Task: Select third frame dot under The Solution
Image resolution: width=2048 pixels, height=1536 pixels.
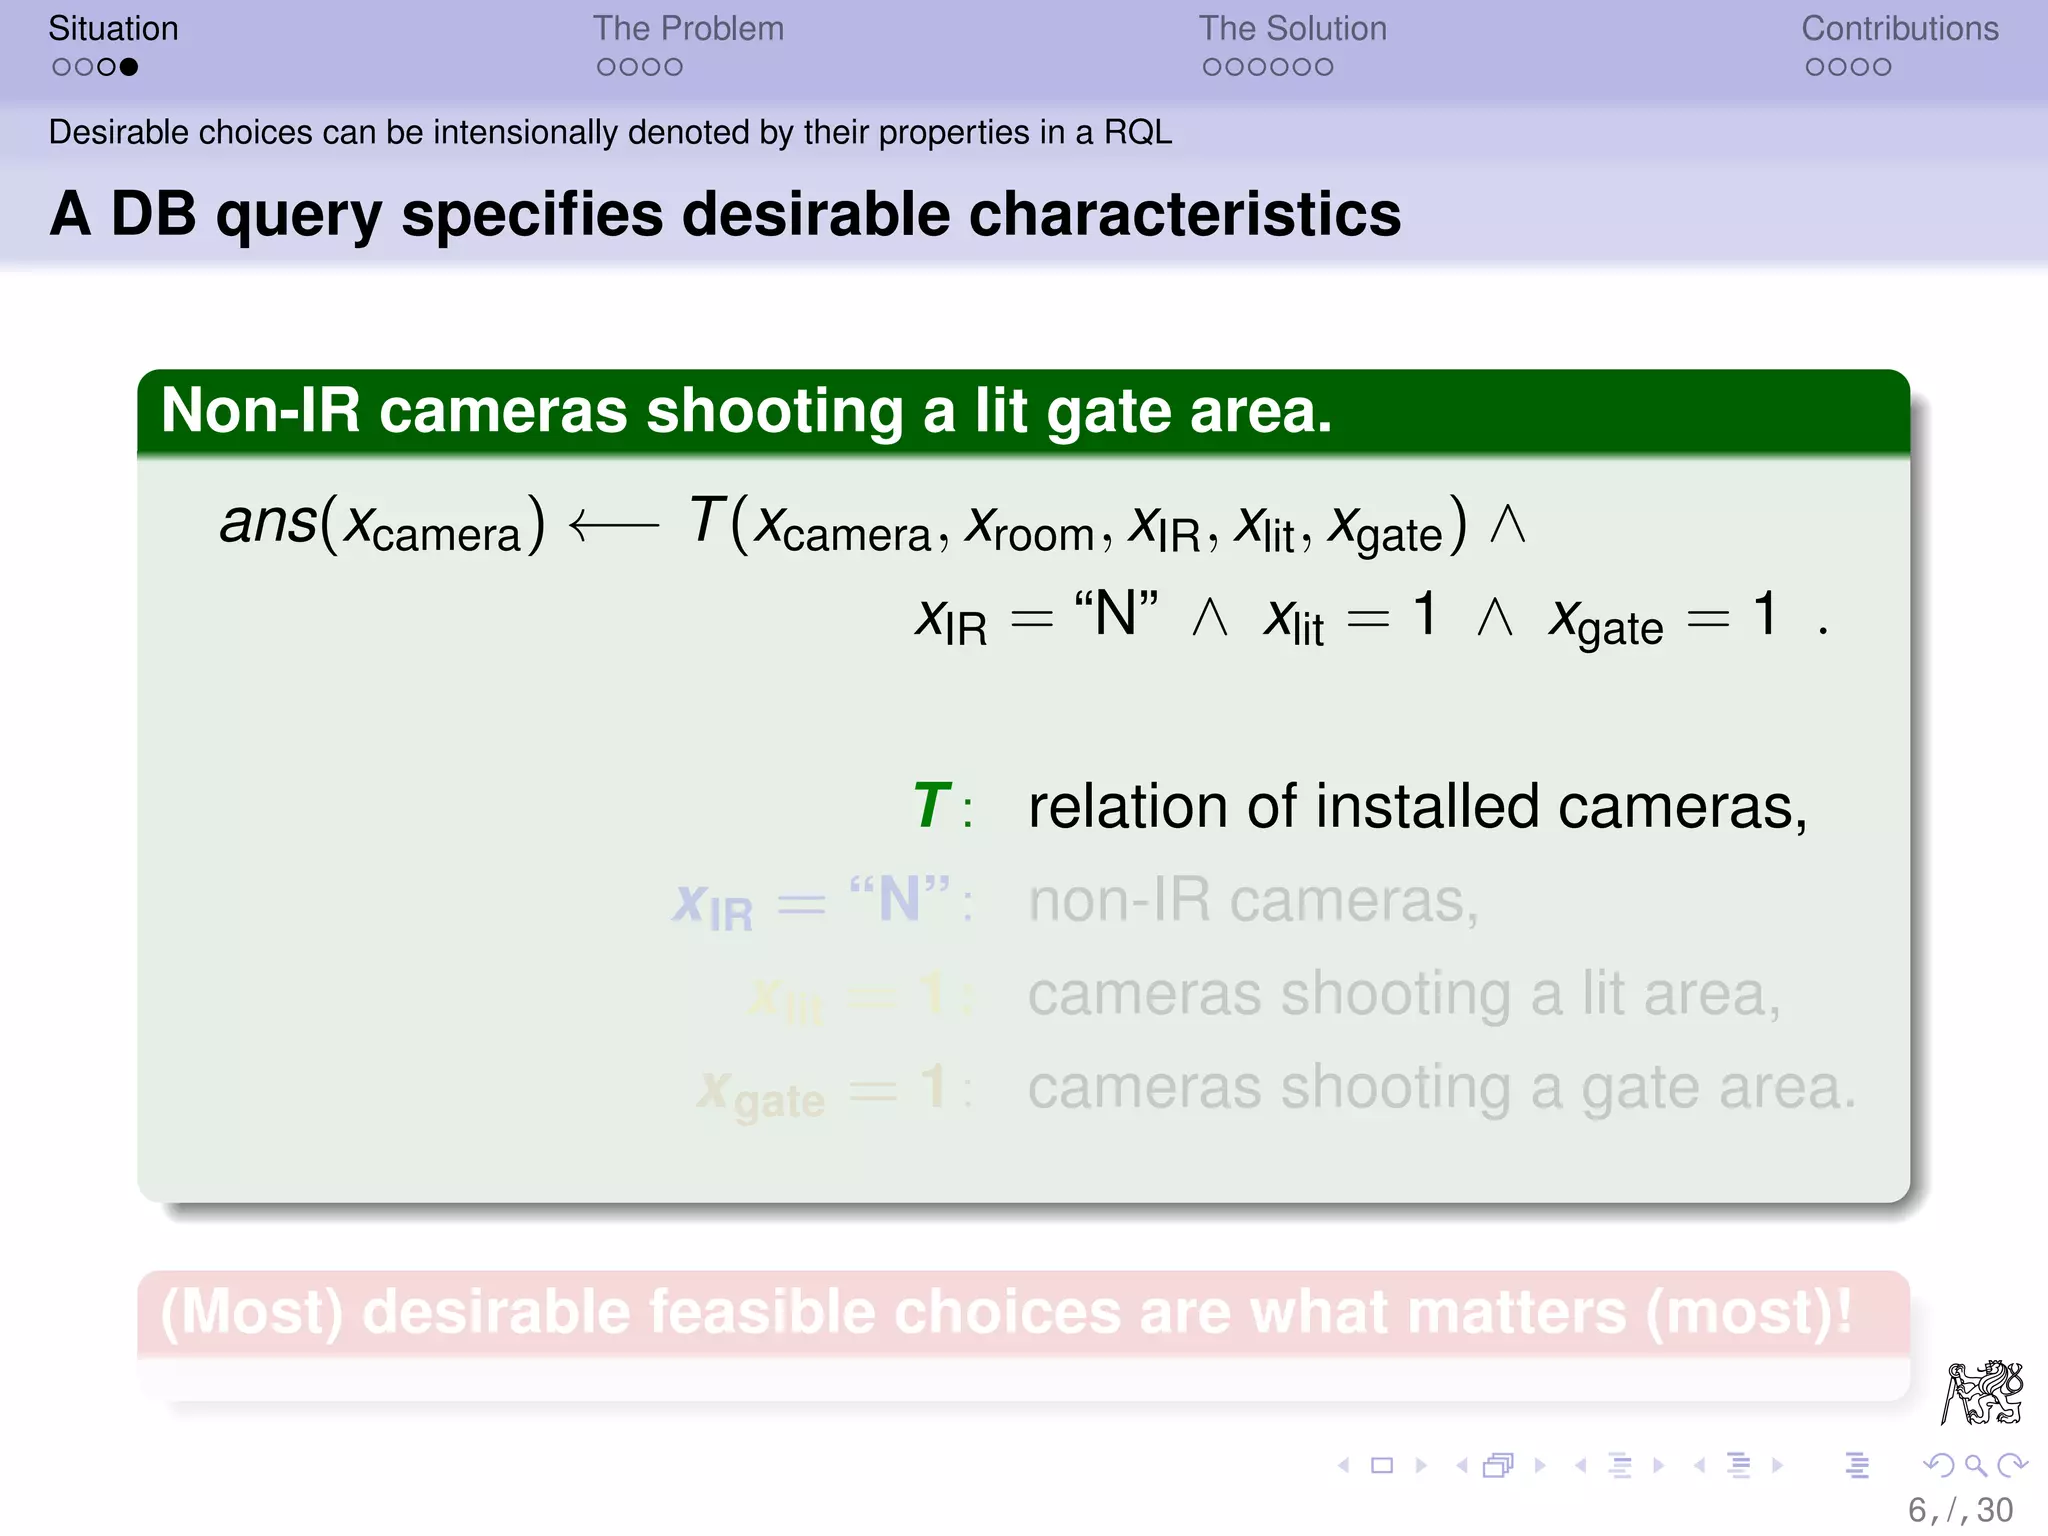Action: 1257,67
